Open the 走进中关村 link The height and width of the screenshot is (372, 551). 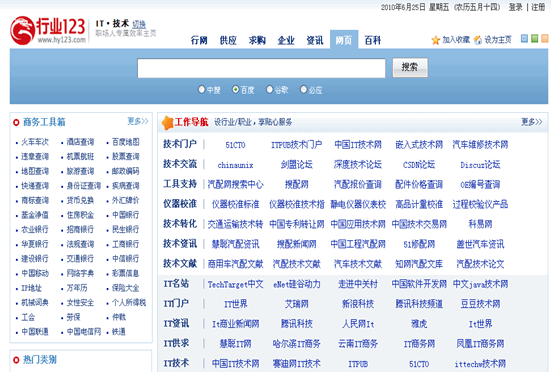pos(358,284)
